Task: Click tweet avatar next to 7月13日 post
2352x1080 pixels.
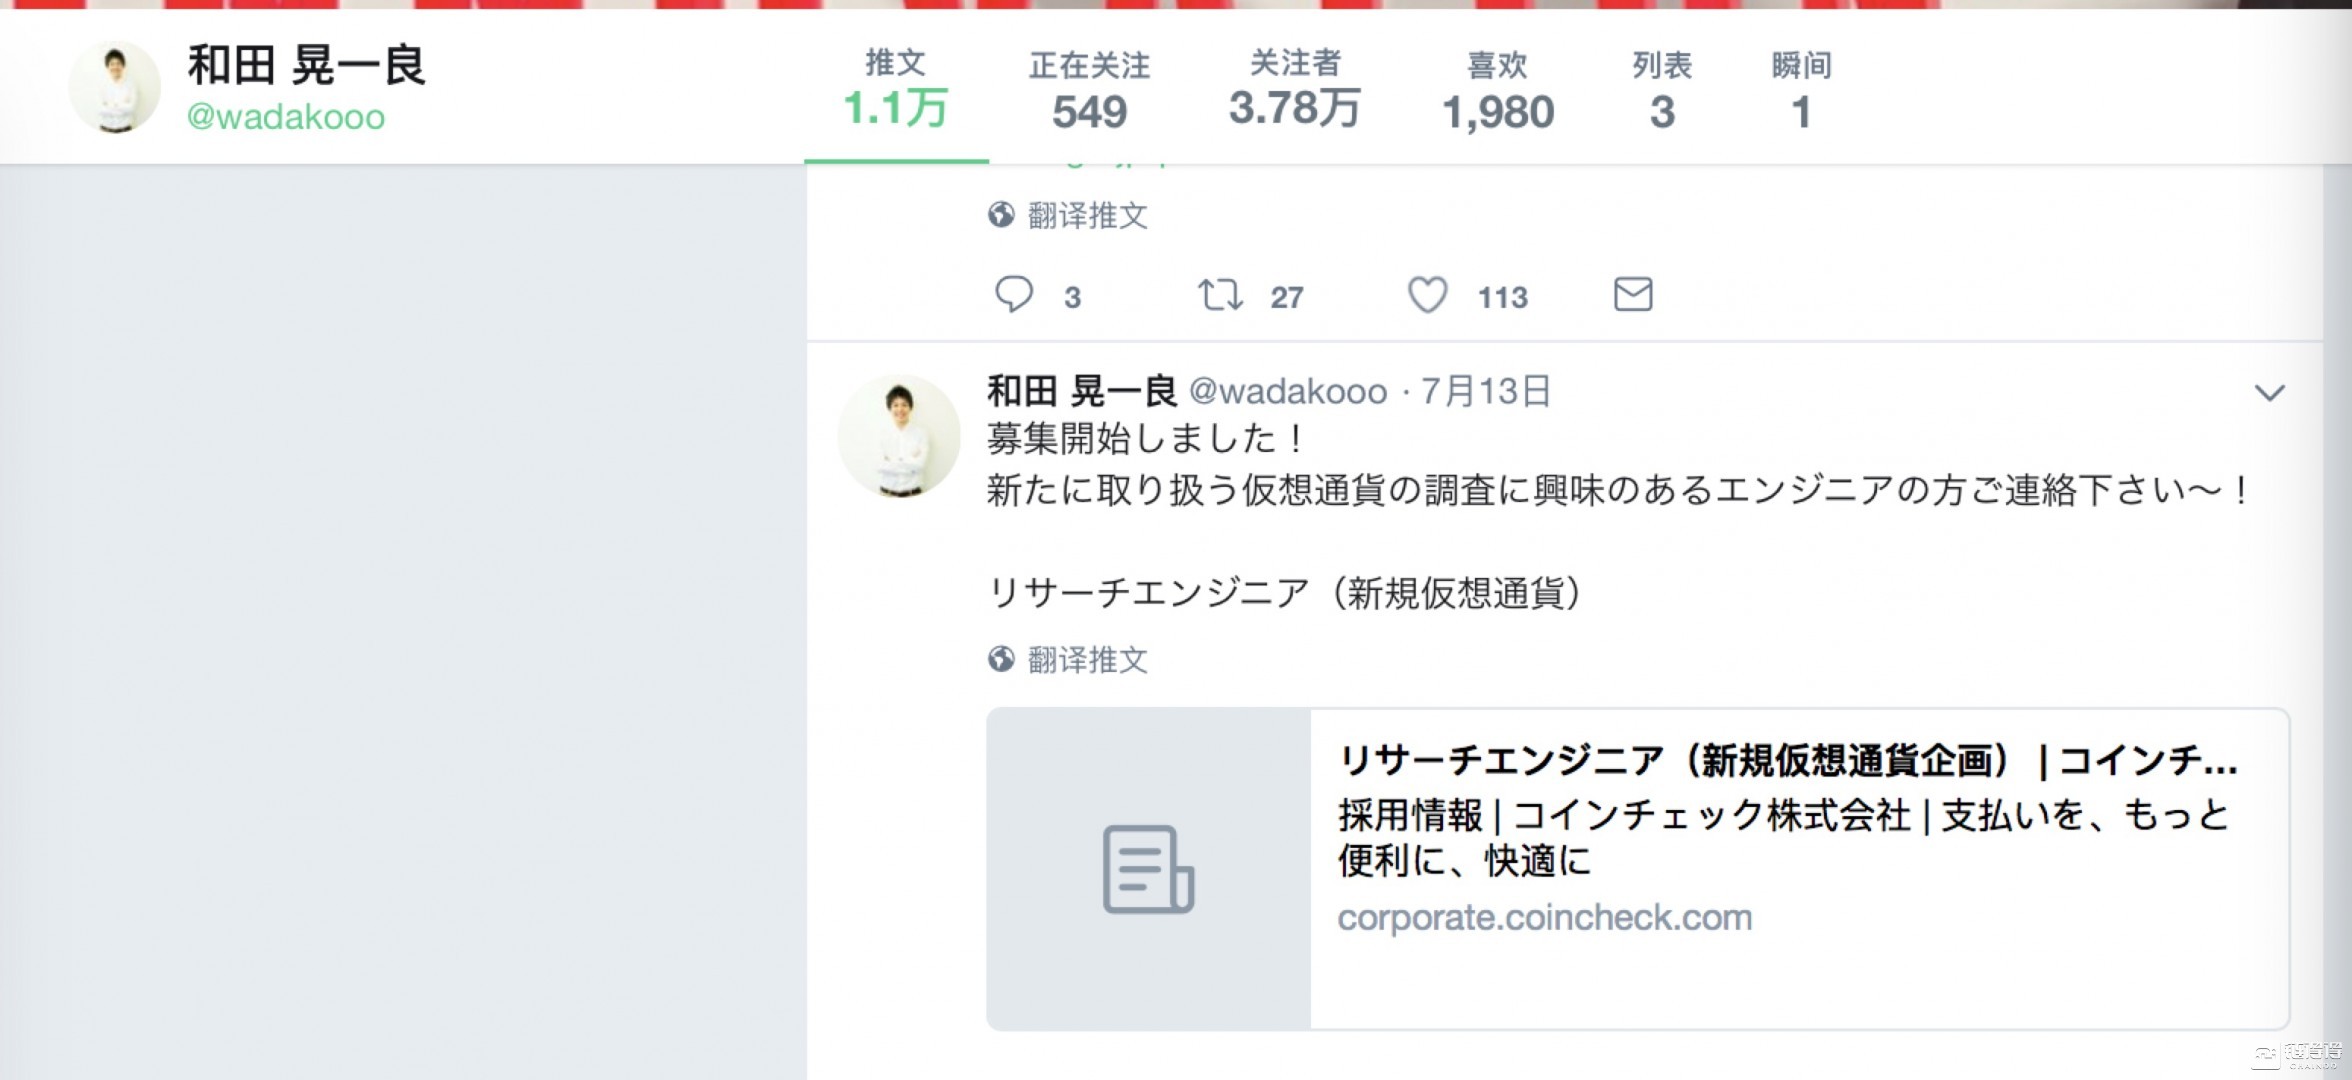Action: (898, 436)
